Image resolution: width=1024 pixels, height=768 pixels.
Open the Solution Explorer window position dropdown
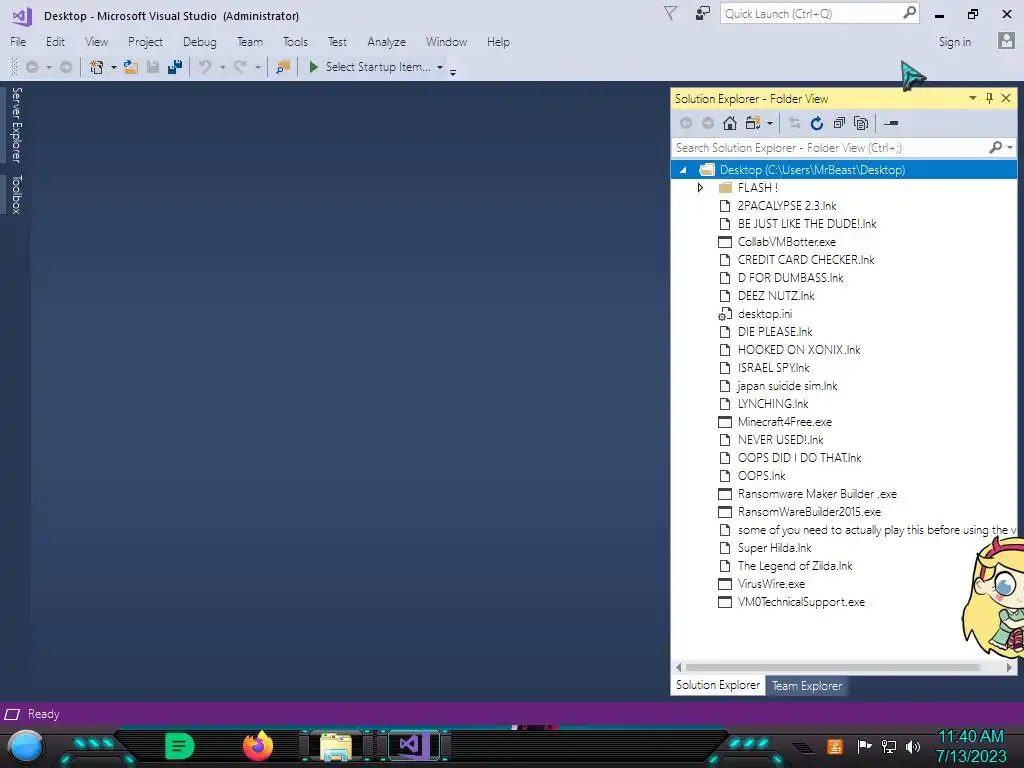[x=972, y=98]
